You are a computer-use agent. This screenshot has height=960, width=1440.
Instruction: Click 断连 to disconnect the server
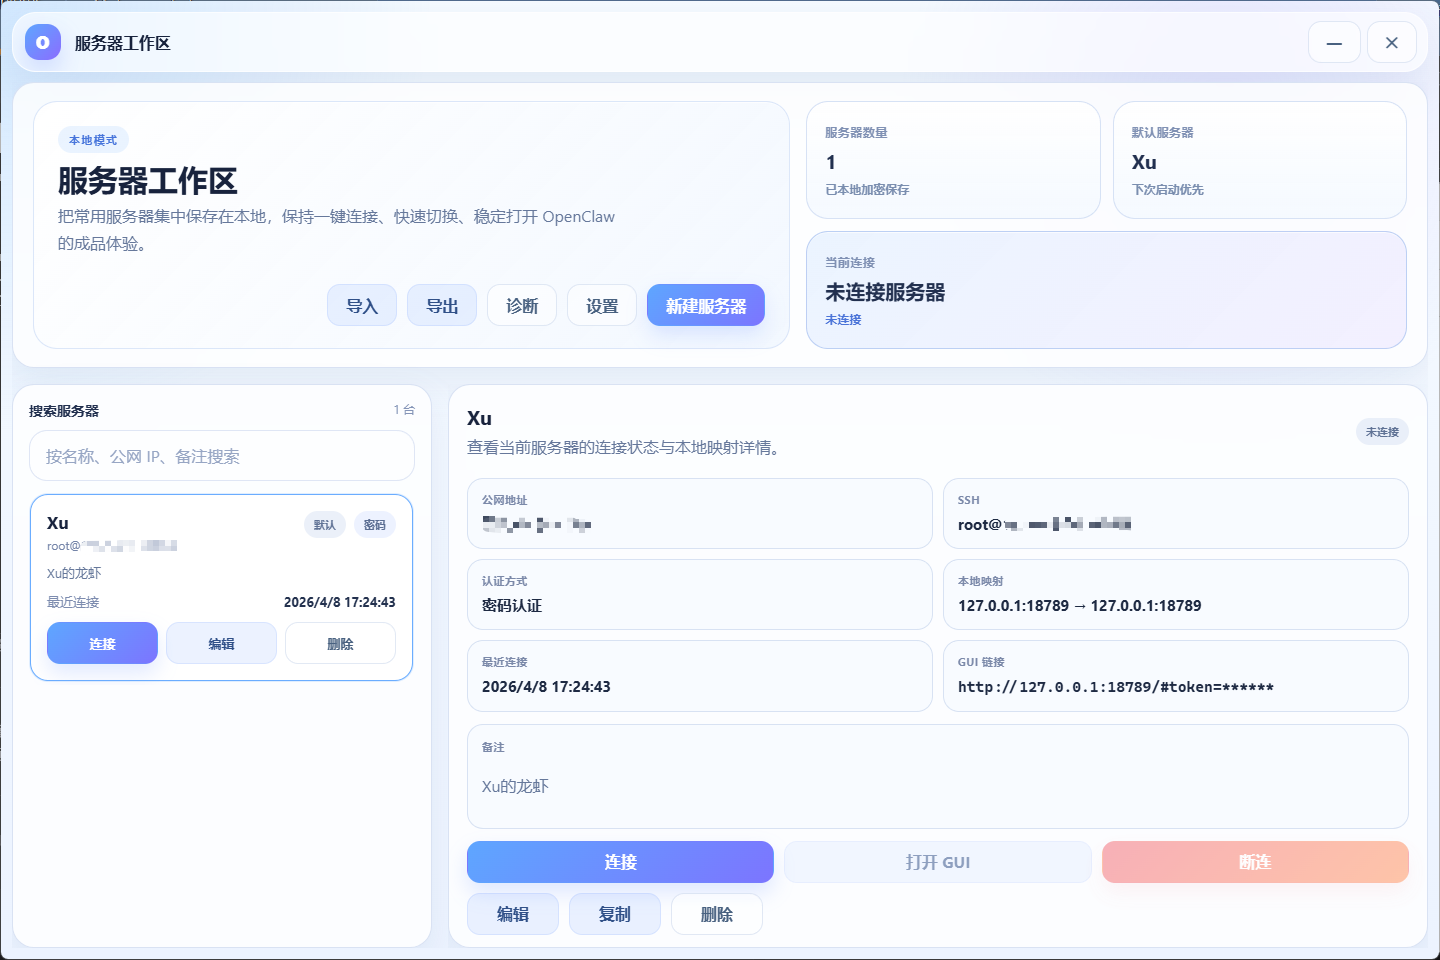coord(1255,862)
